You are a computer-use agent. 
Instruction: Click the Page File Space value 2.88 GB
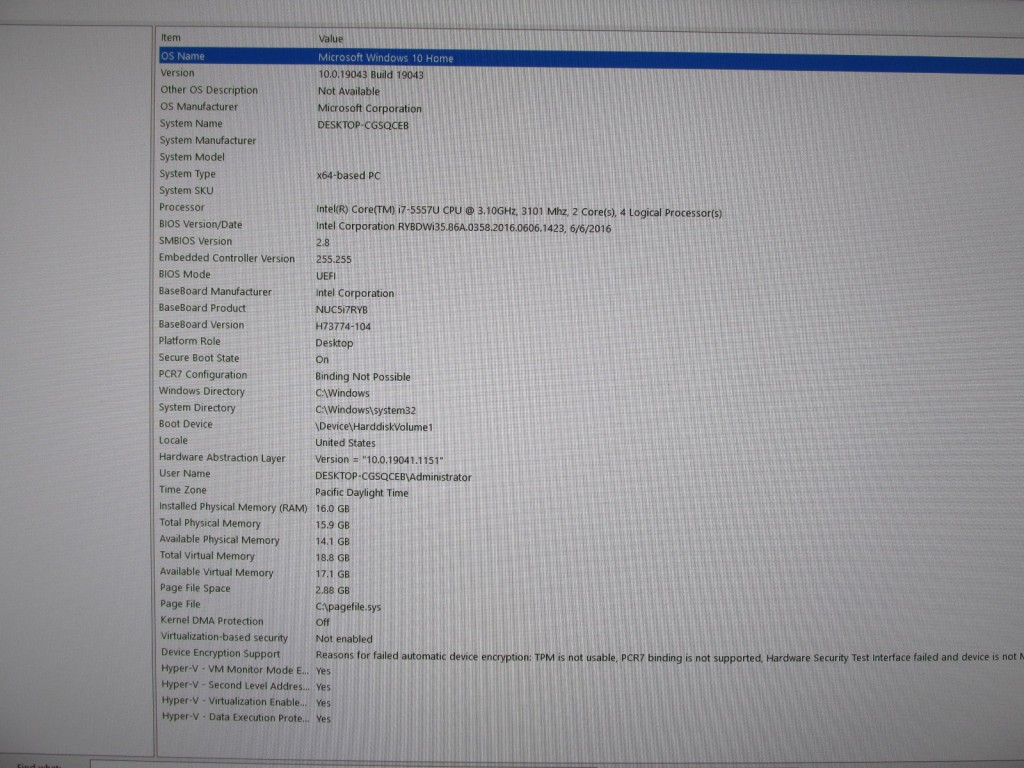coord(333,590)
